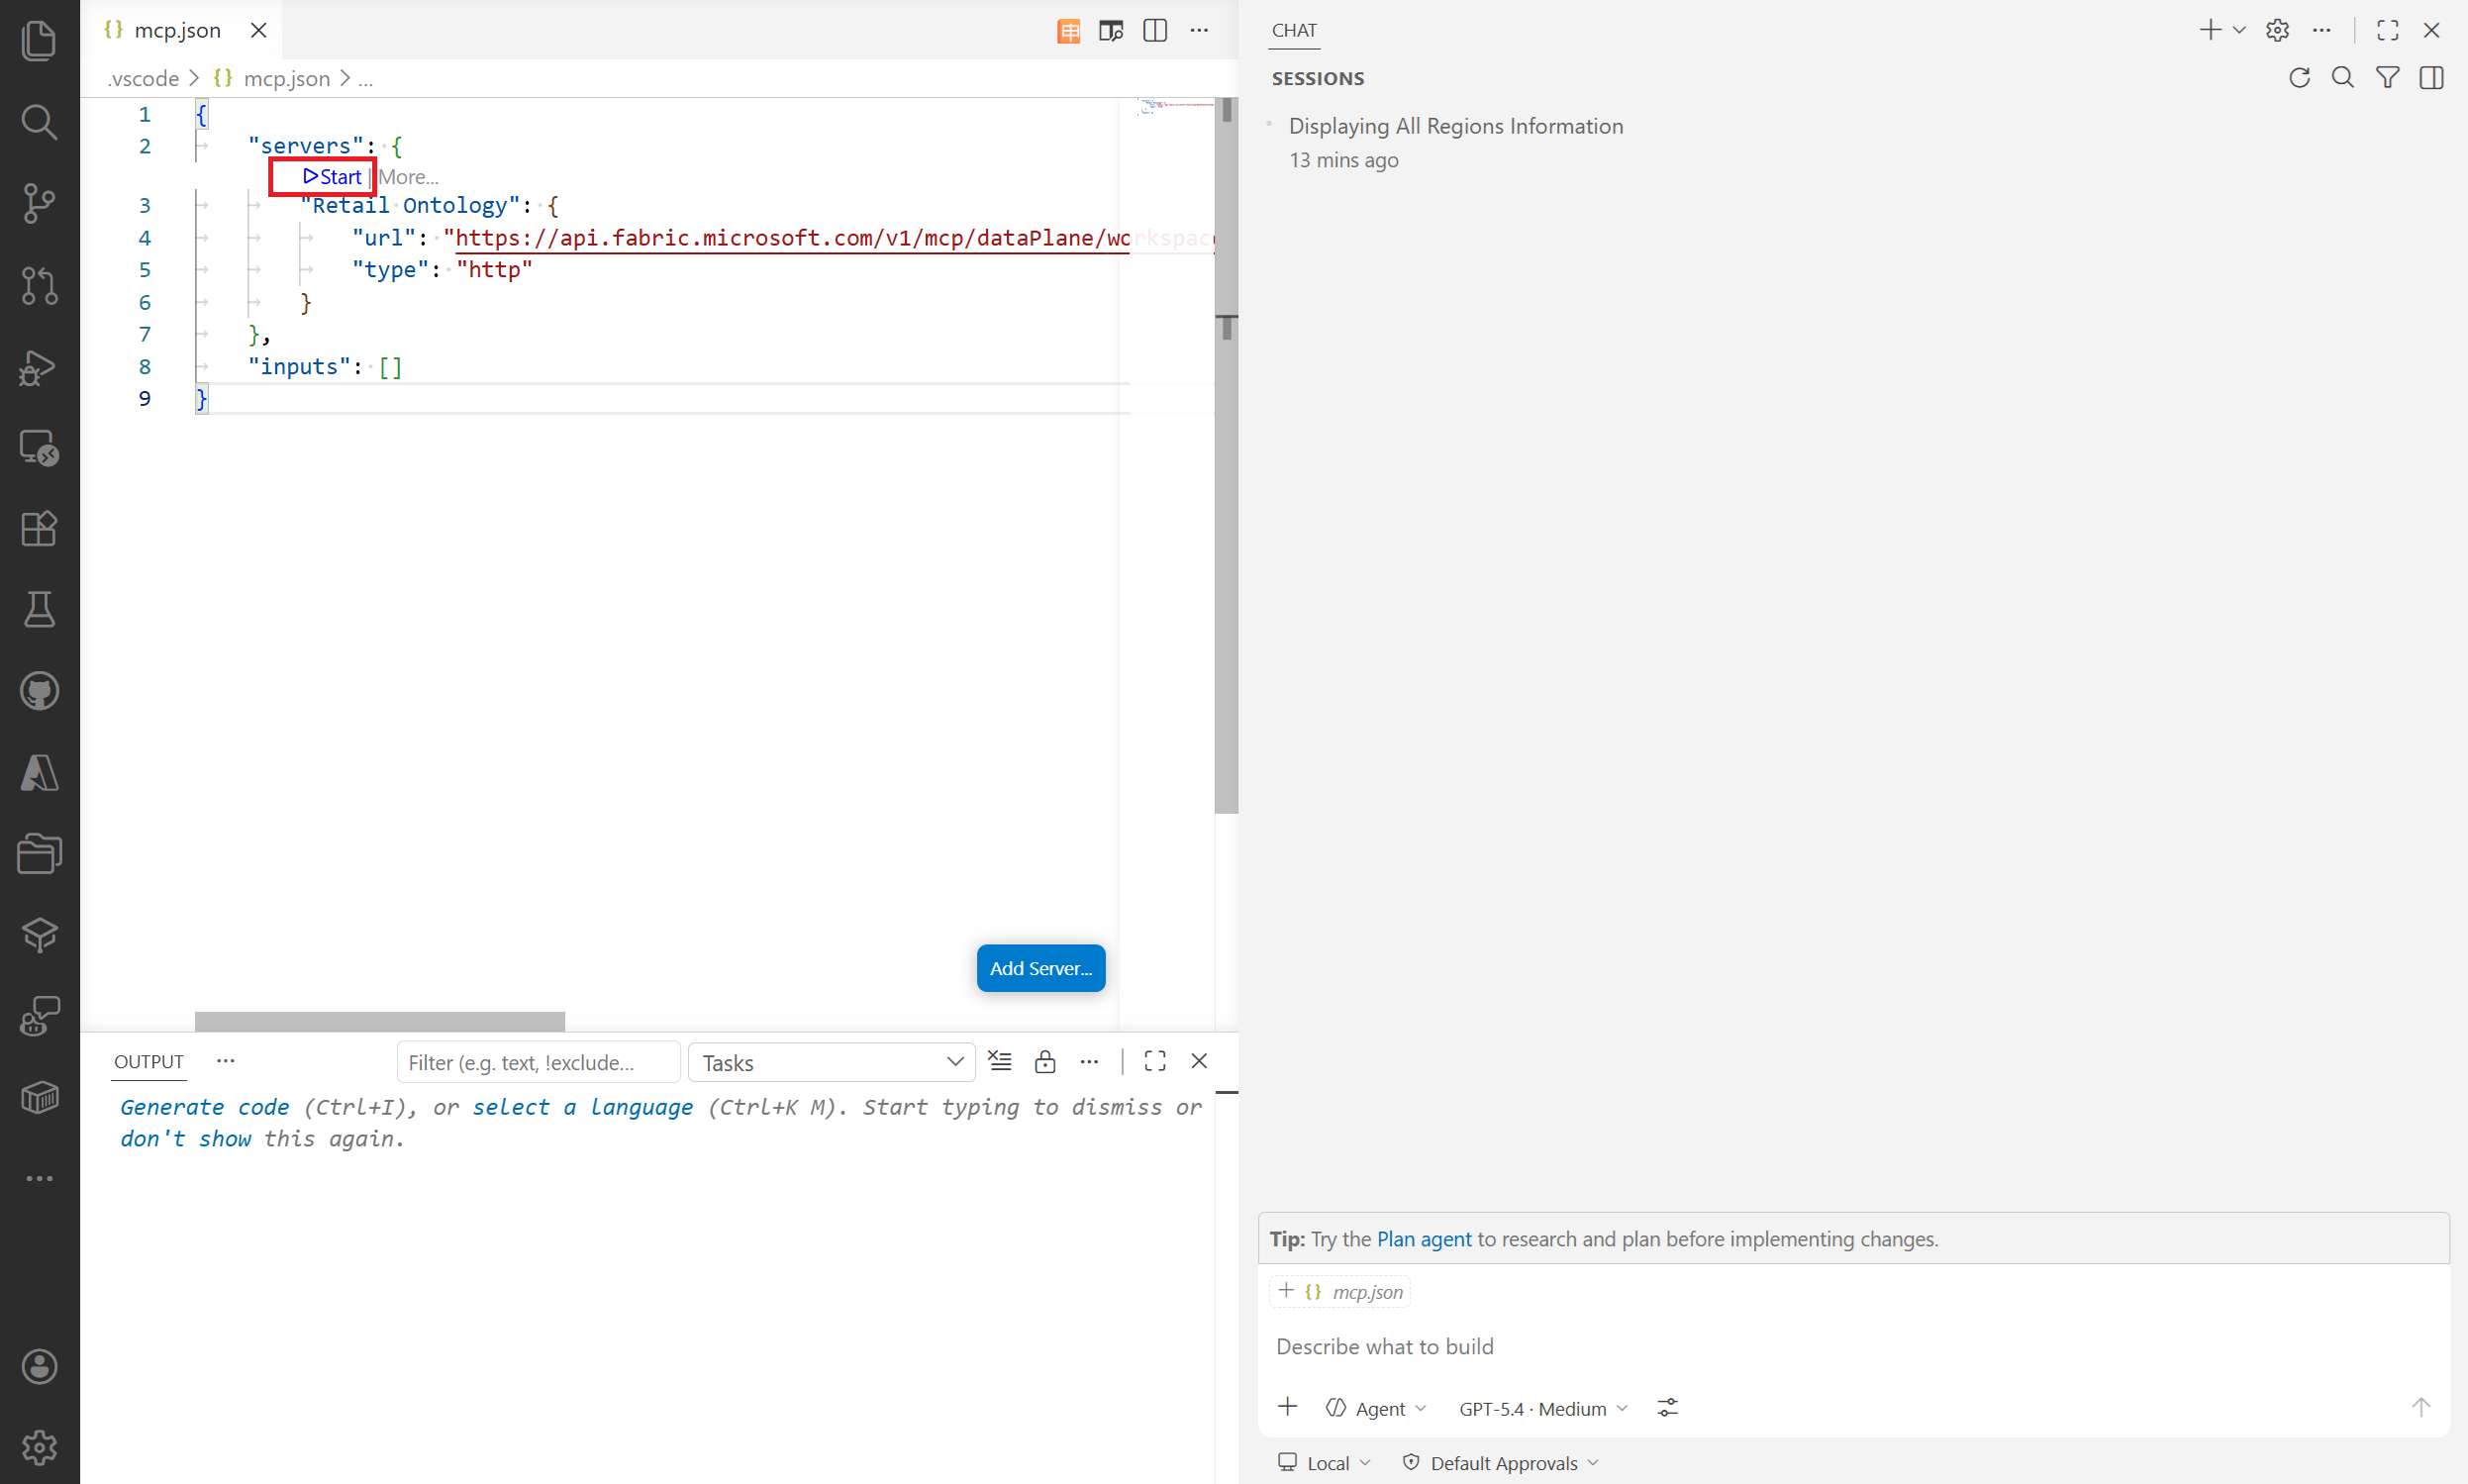The height and width of the screenshot is (1484, 2468).
Task: Open the Explorer view in activity bar
Action: pos(39,40)
